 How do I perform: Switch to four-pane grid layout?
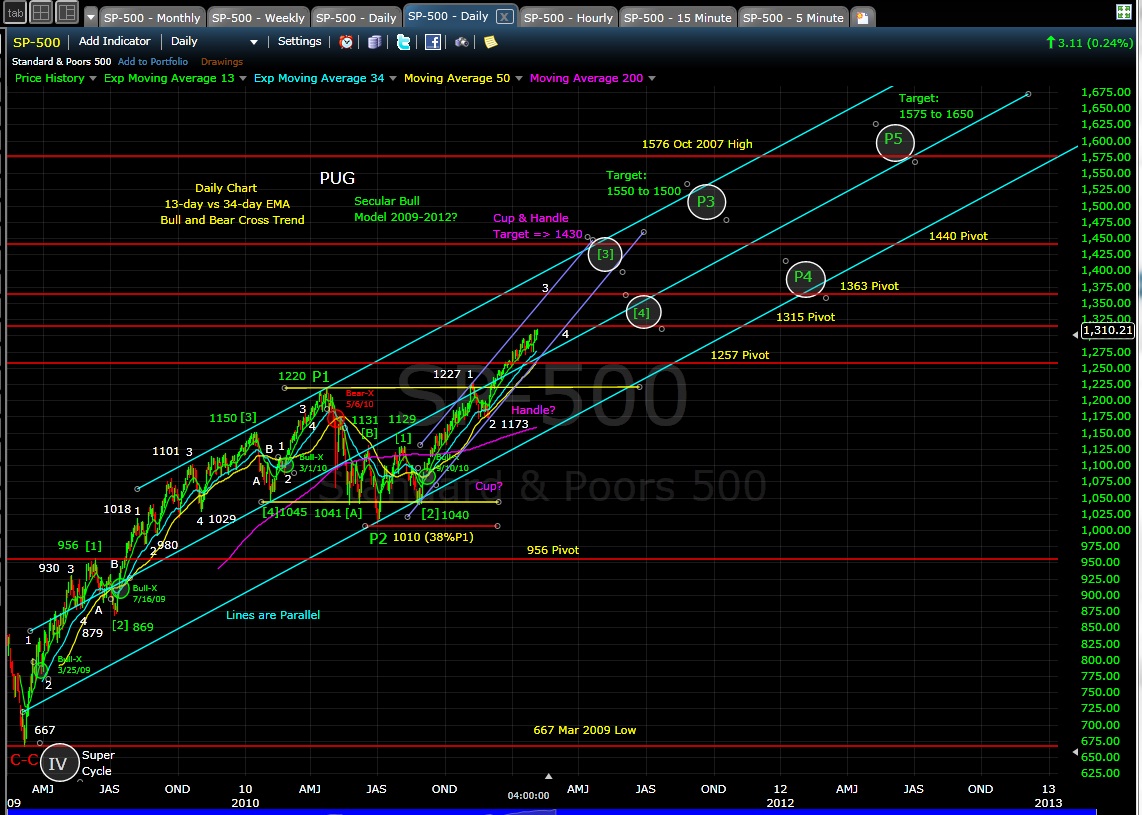tap(41, 13)
